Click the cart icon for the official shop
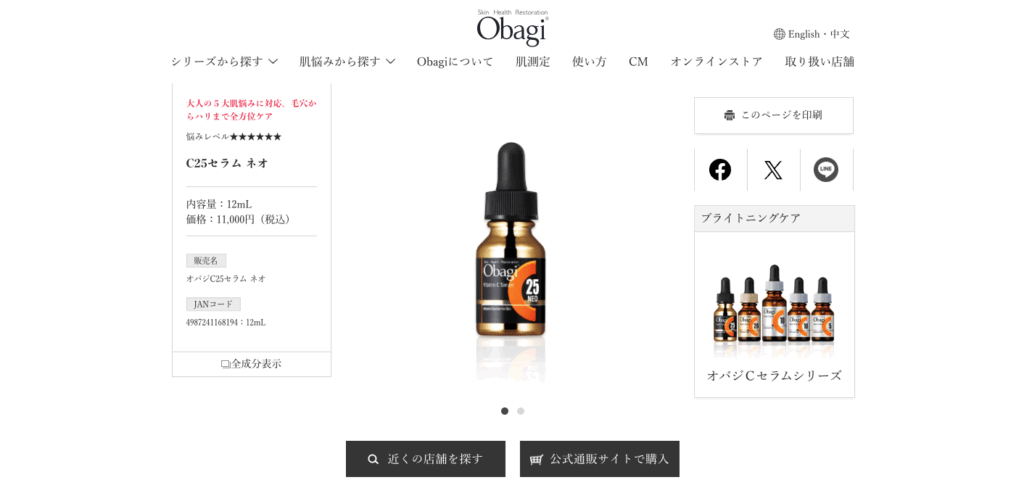The image size is (1024, 493). (x=536, y=459)
